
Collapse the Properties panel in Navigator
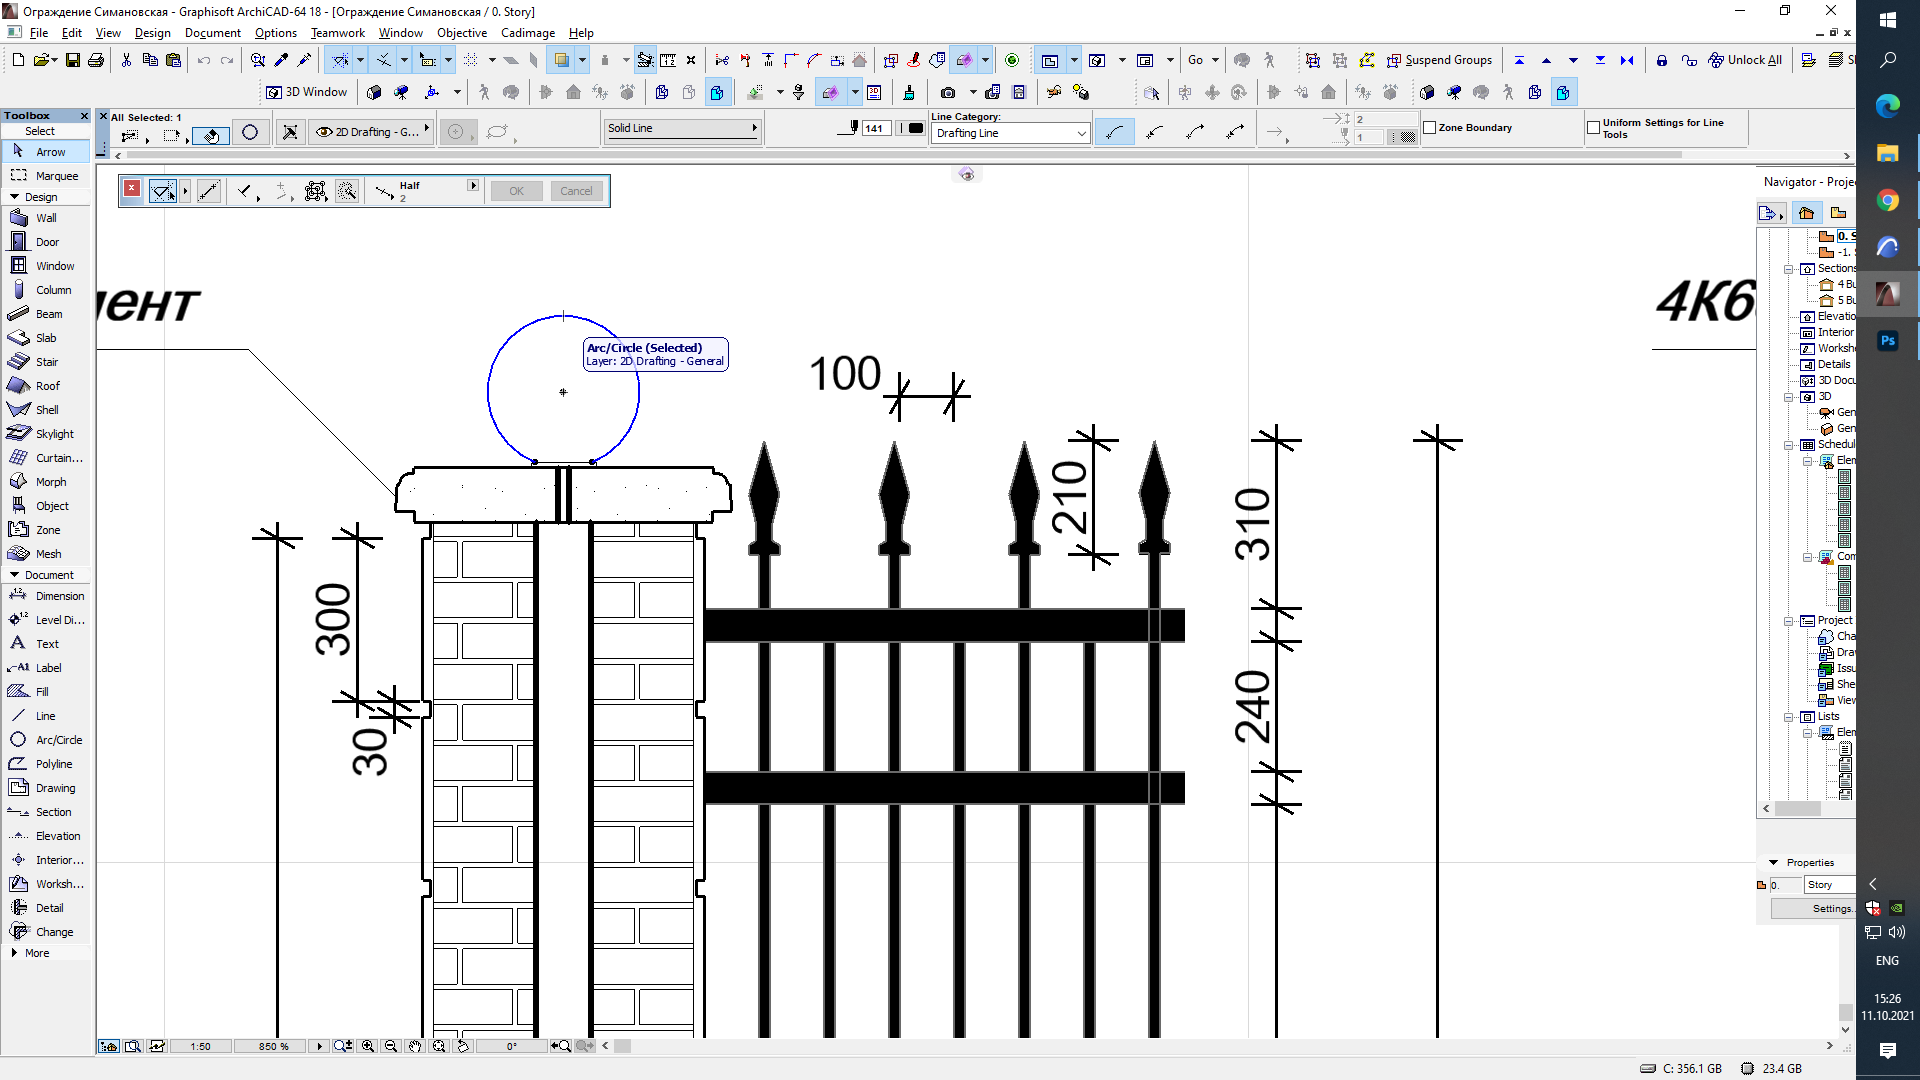[1774, 862]
